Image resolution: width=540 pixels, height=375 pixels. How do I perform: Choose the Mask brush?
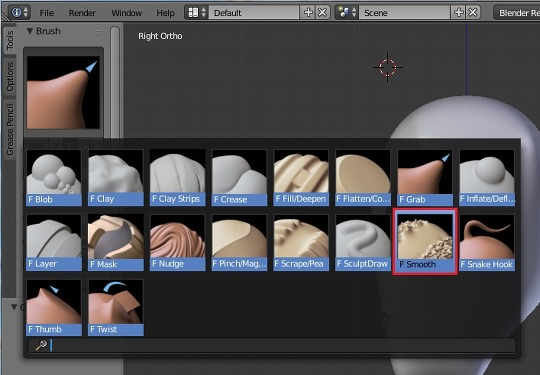click(x=116, y=242)
